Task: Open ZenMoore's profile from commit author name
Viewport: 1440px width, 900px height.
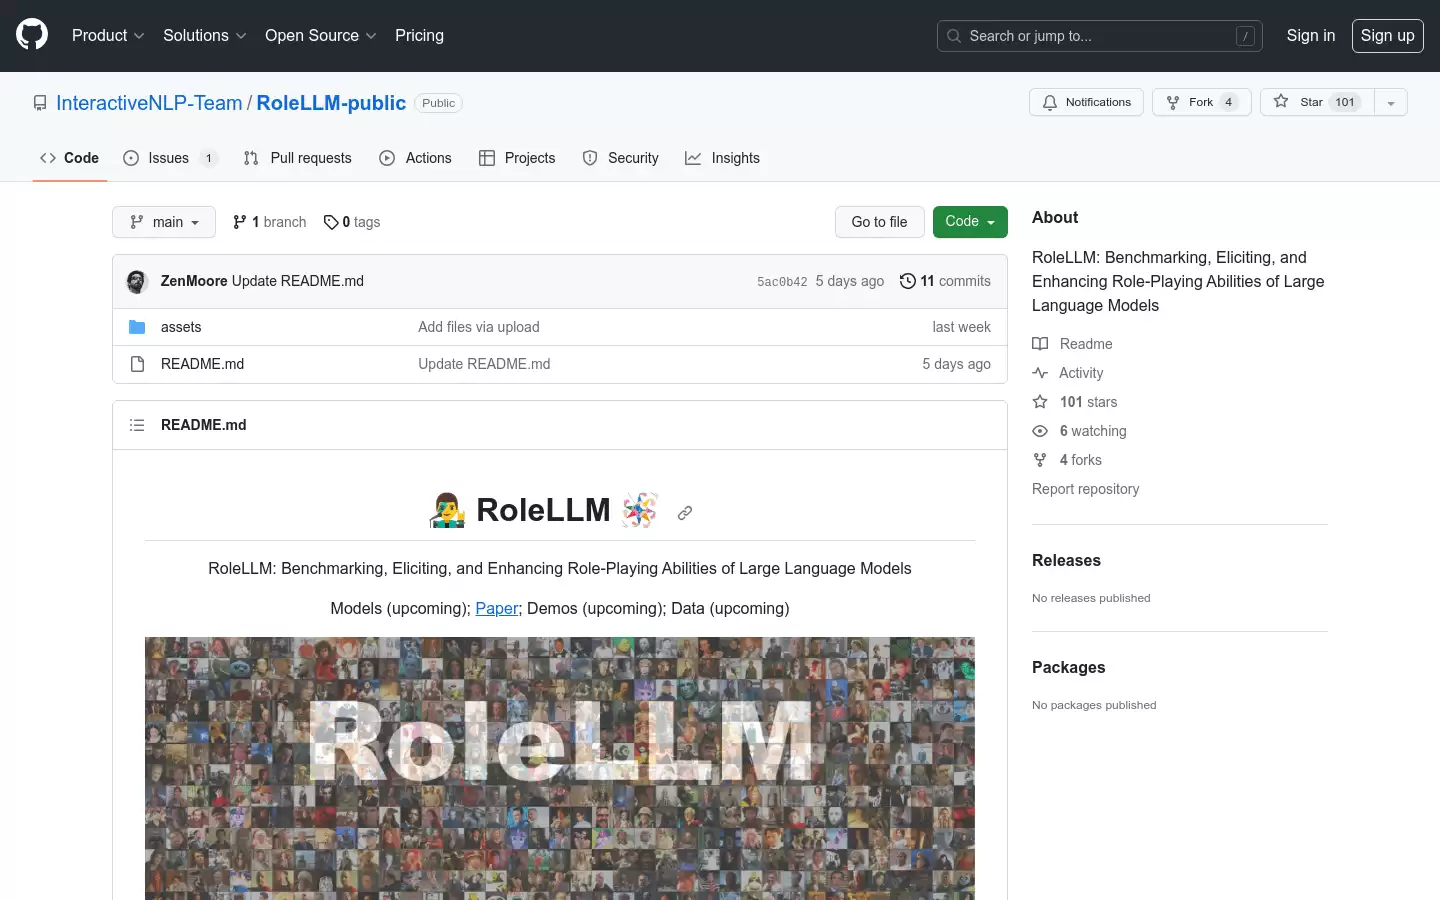Action: tap(194, 281)
